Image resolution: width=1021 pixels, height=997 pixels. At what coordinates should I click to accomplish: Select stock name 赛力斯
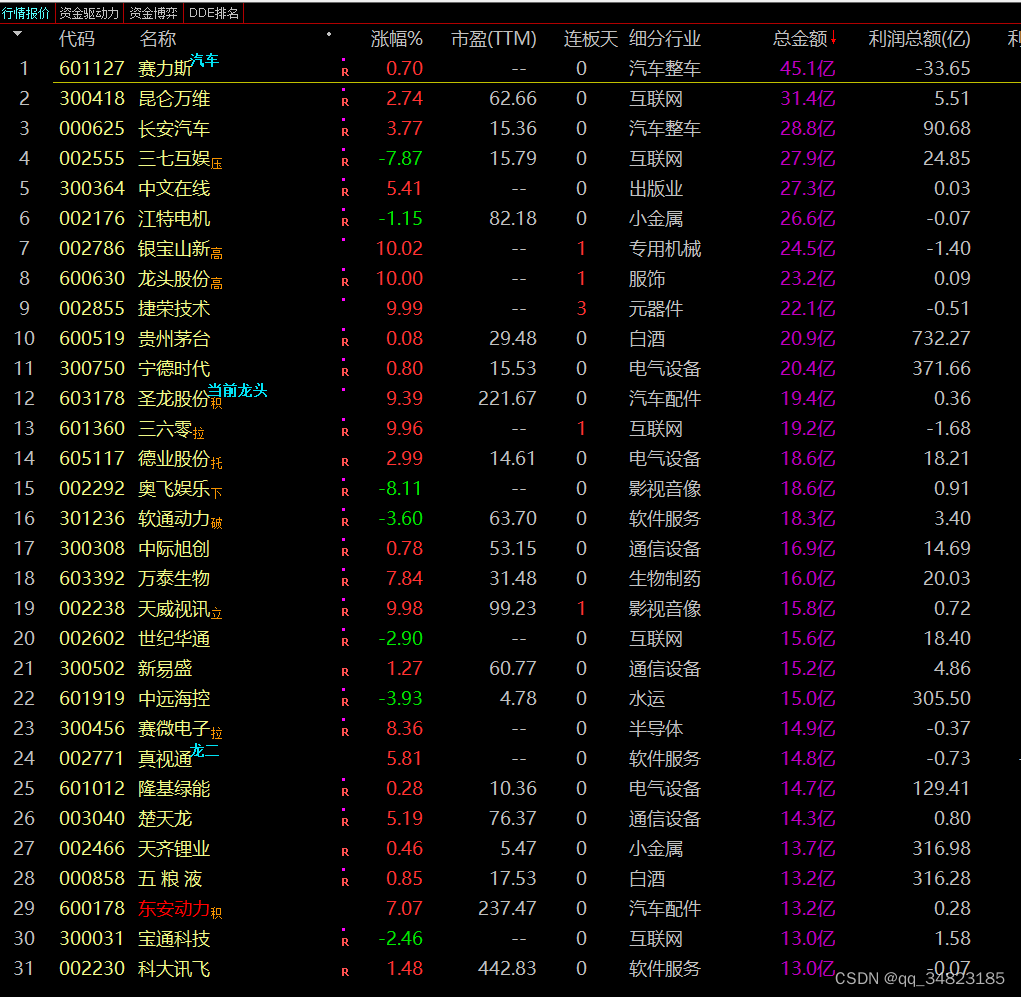(x=165, y=68)
